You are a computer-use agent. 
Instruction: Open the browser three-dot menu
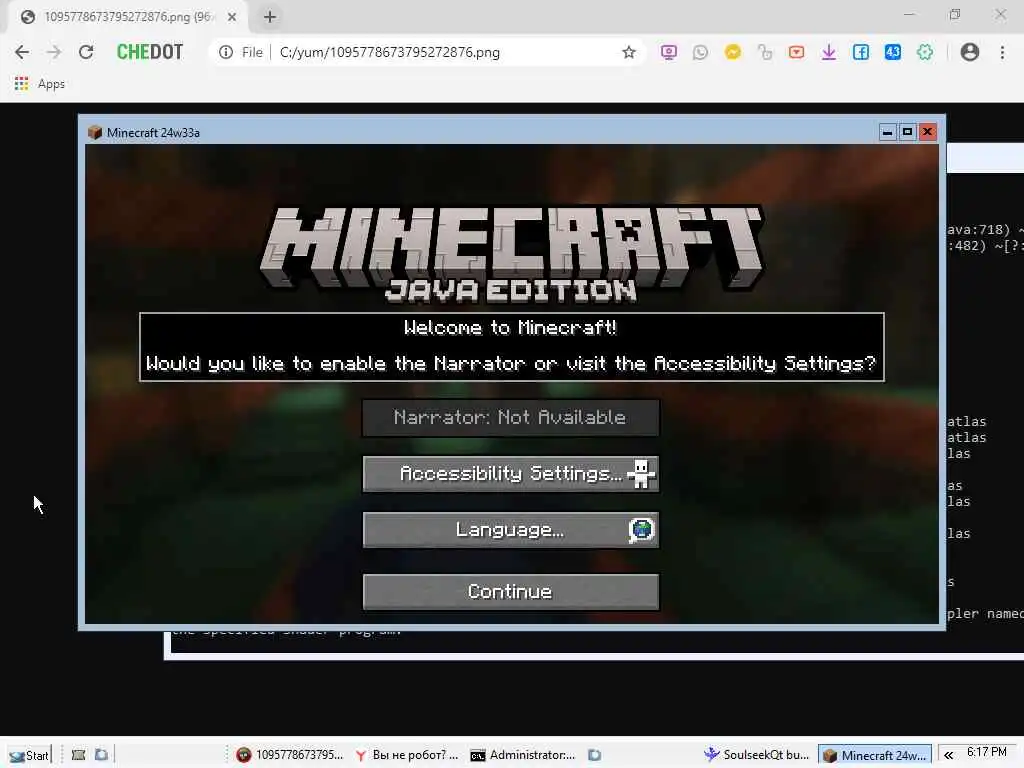click(x=1002, y=52)
